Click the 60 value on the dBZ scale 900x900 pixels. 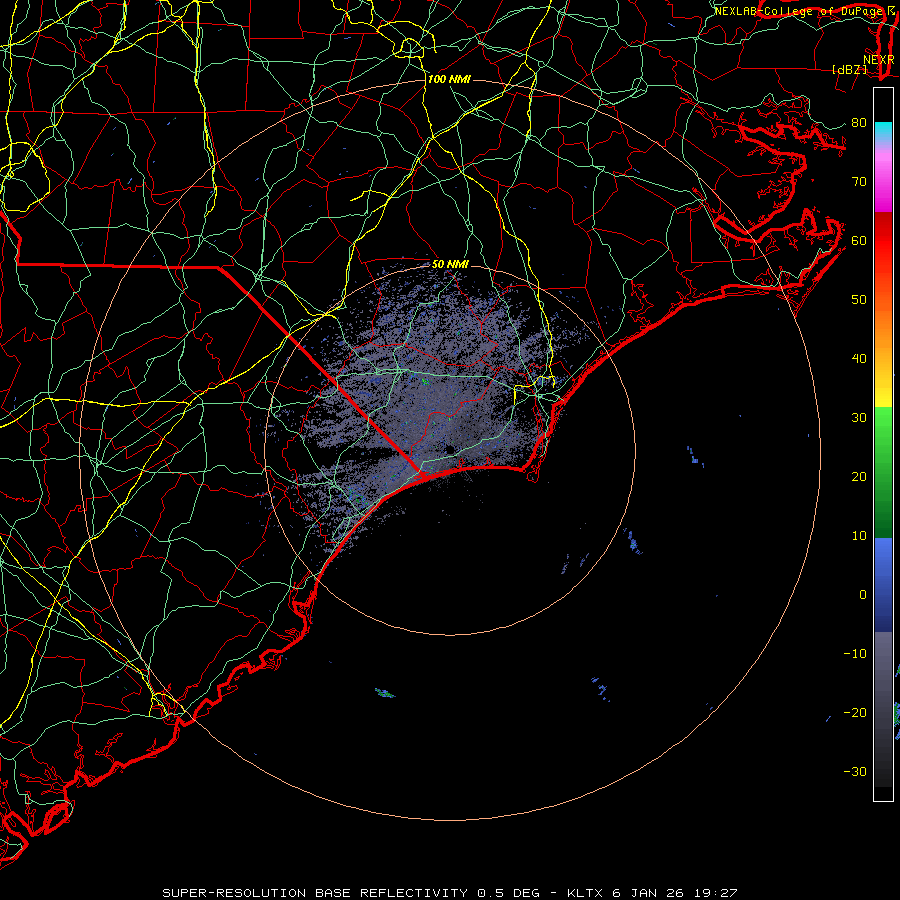coord(859,240)
